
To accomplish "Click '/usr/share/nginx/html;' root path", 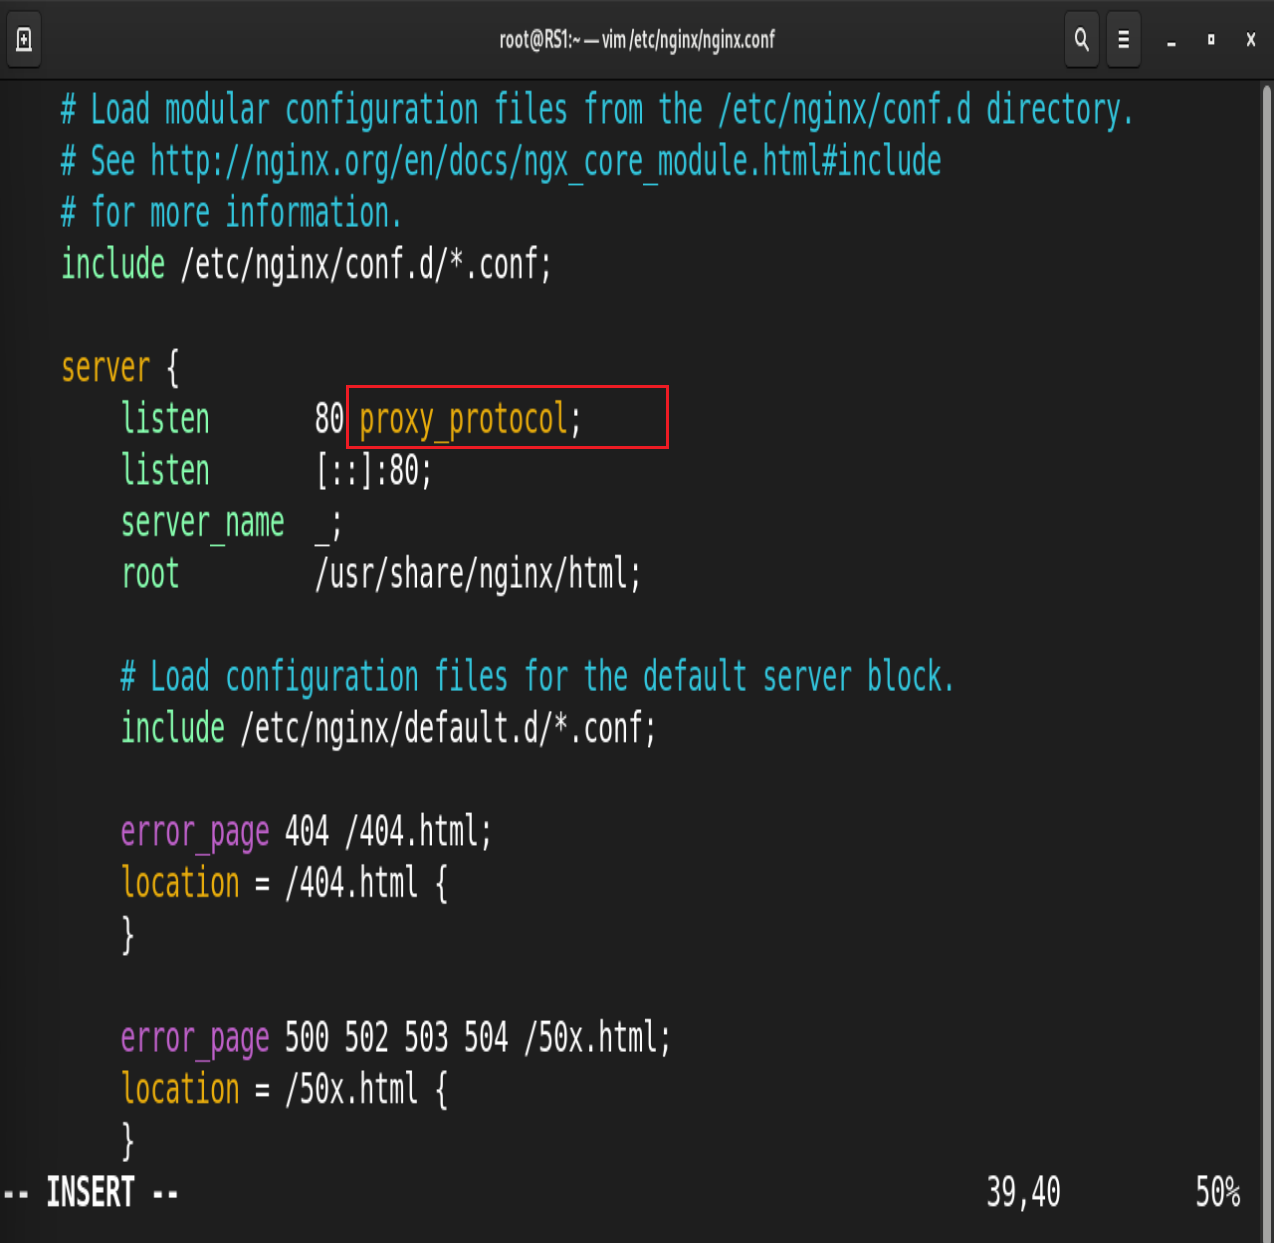I will (478, 574).
